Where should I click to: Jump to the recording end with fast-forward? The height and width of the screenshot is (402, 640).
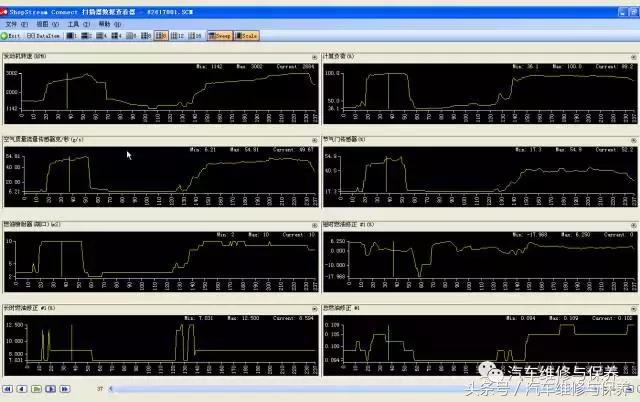click(65, 389)
